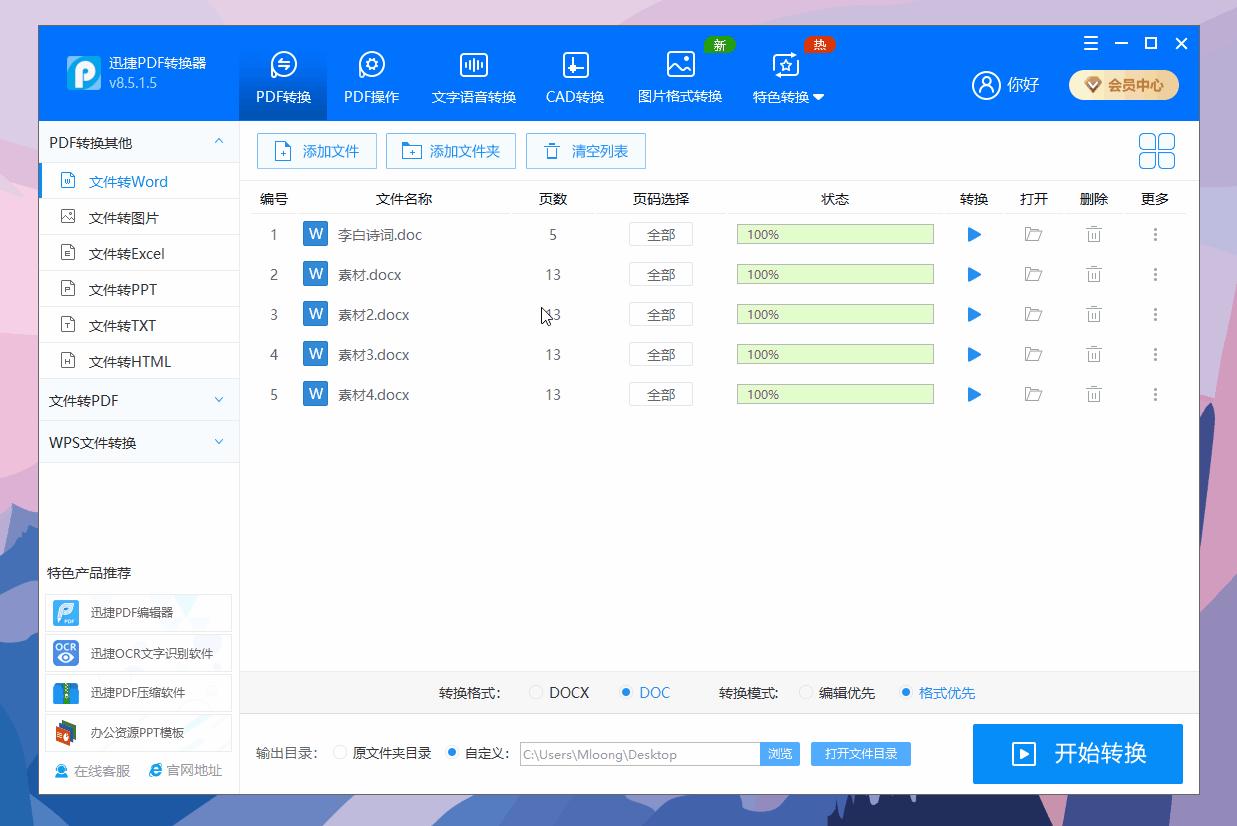
Task: Click the user avatar icon beside 你好
Action: (986, 85)
